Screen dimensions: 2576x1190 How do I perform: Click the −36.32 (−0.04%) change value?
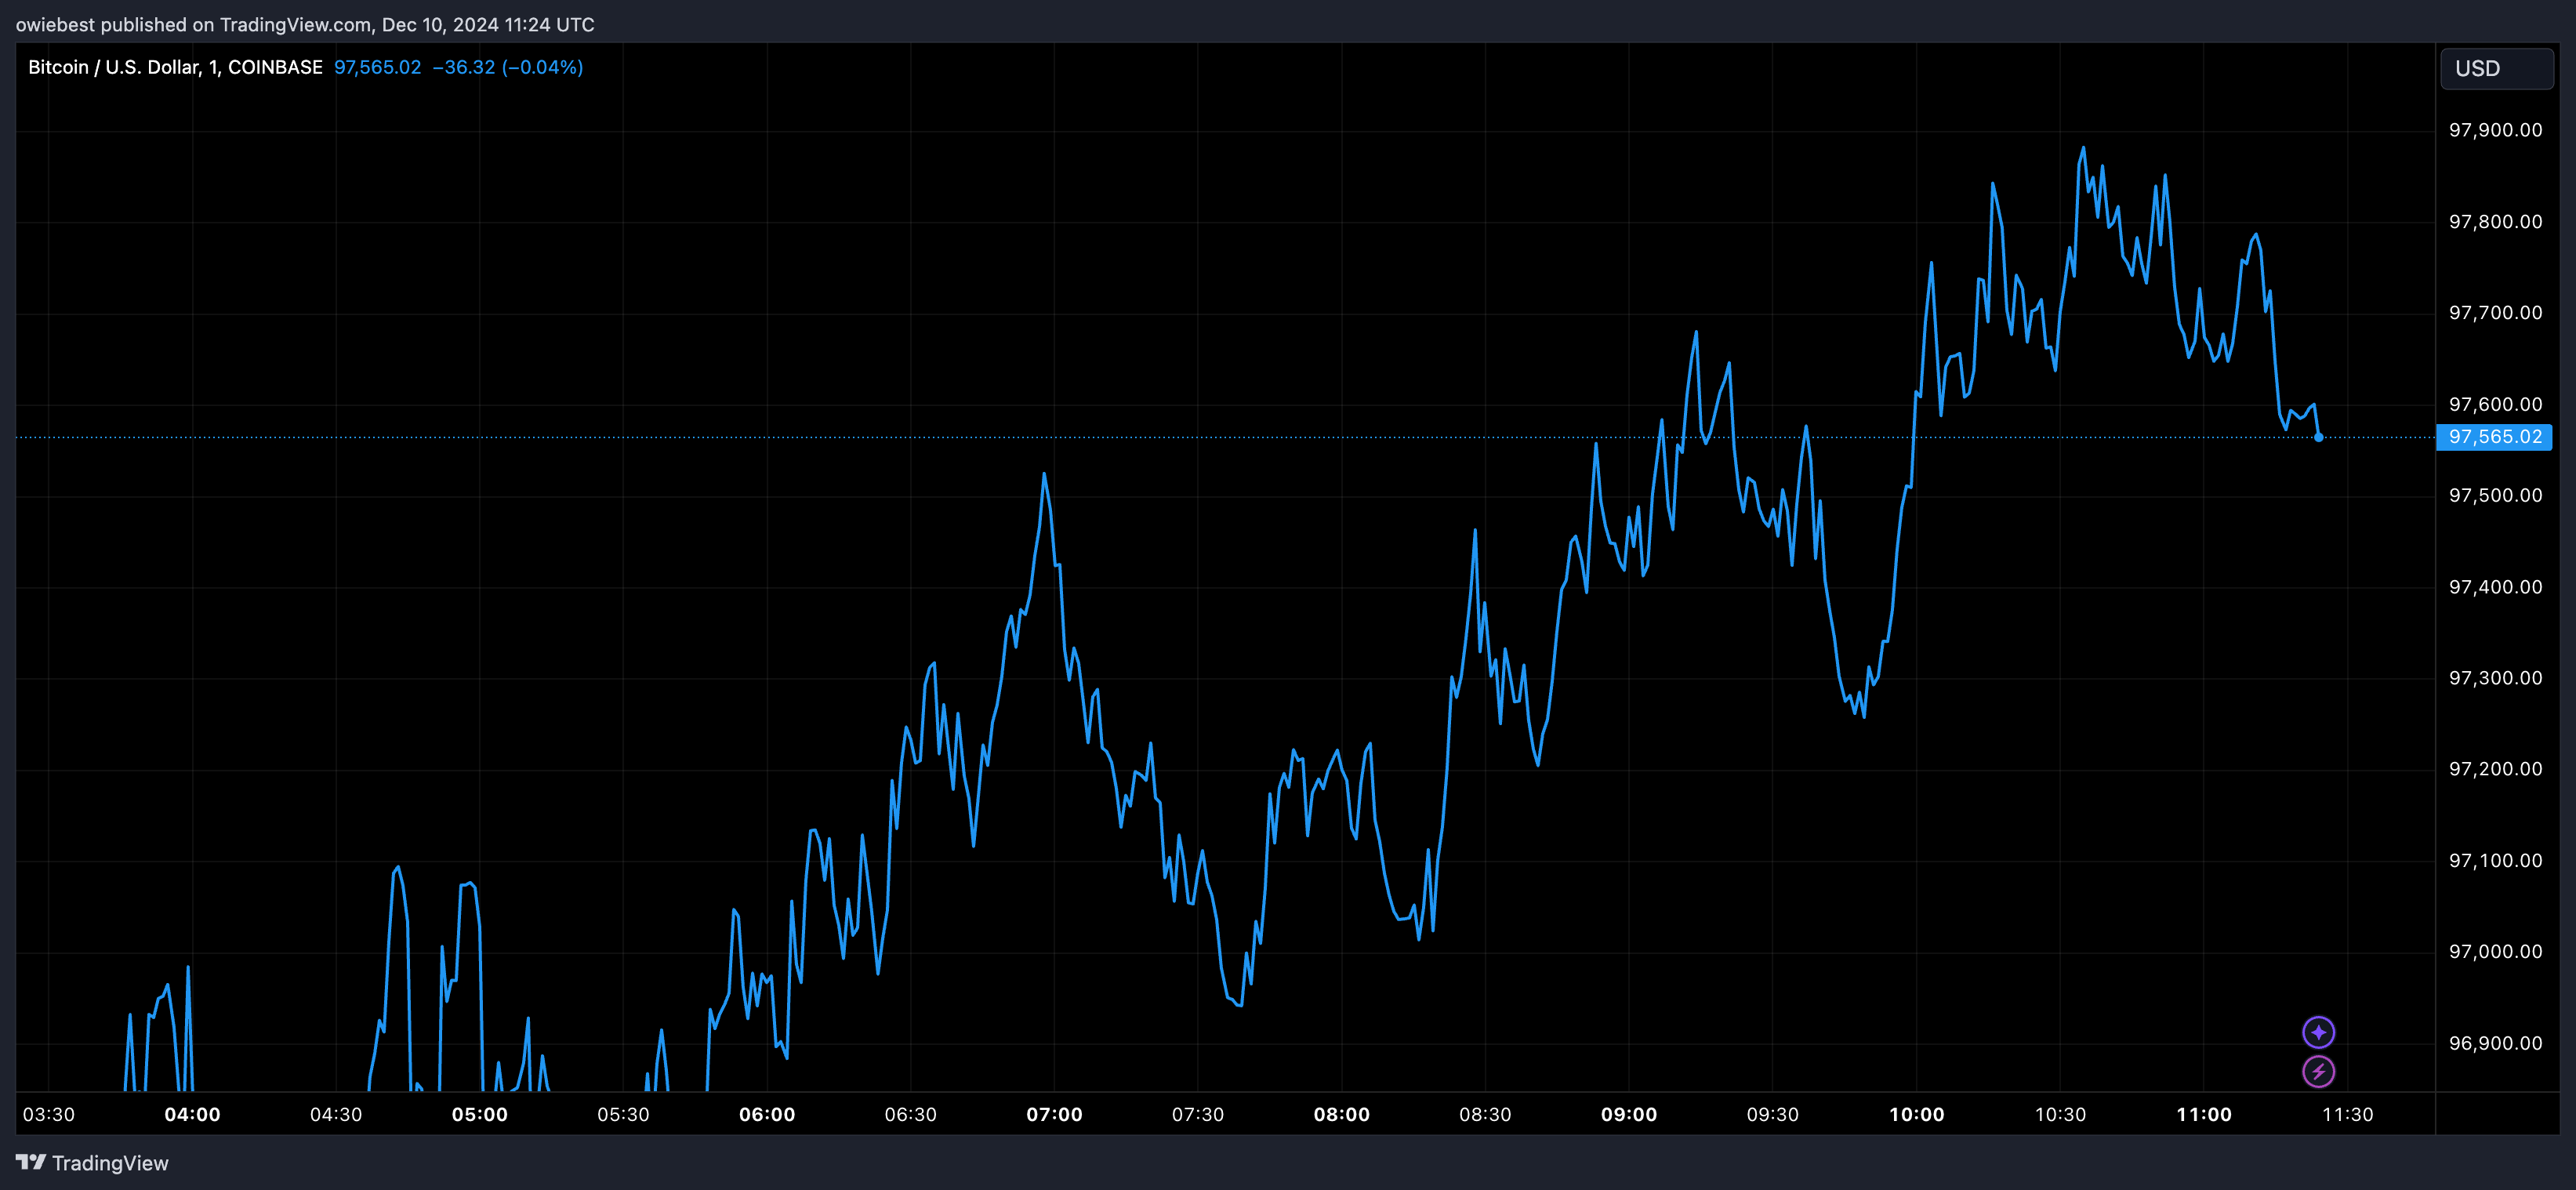click(507, 67)
